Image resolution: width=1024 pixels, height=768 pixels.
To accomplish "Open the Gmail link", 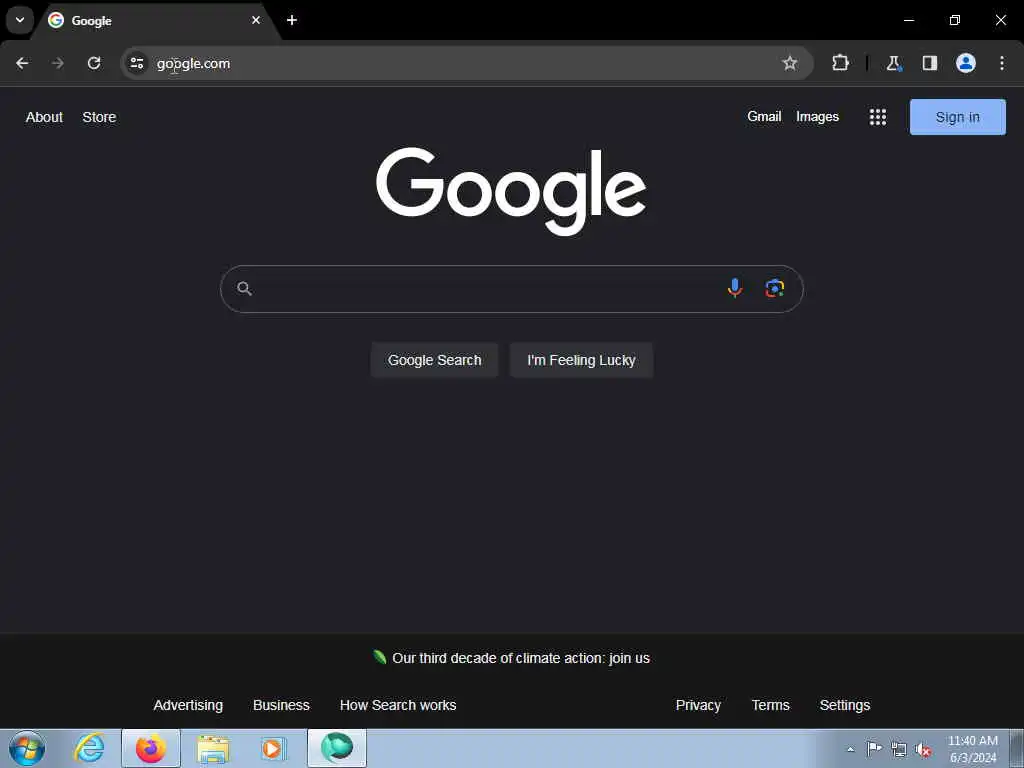I will coord(764,116).
